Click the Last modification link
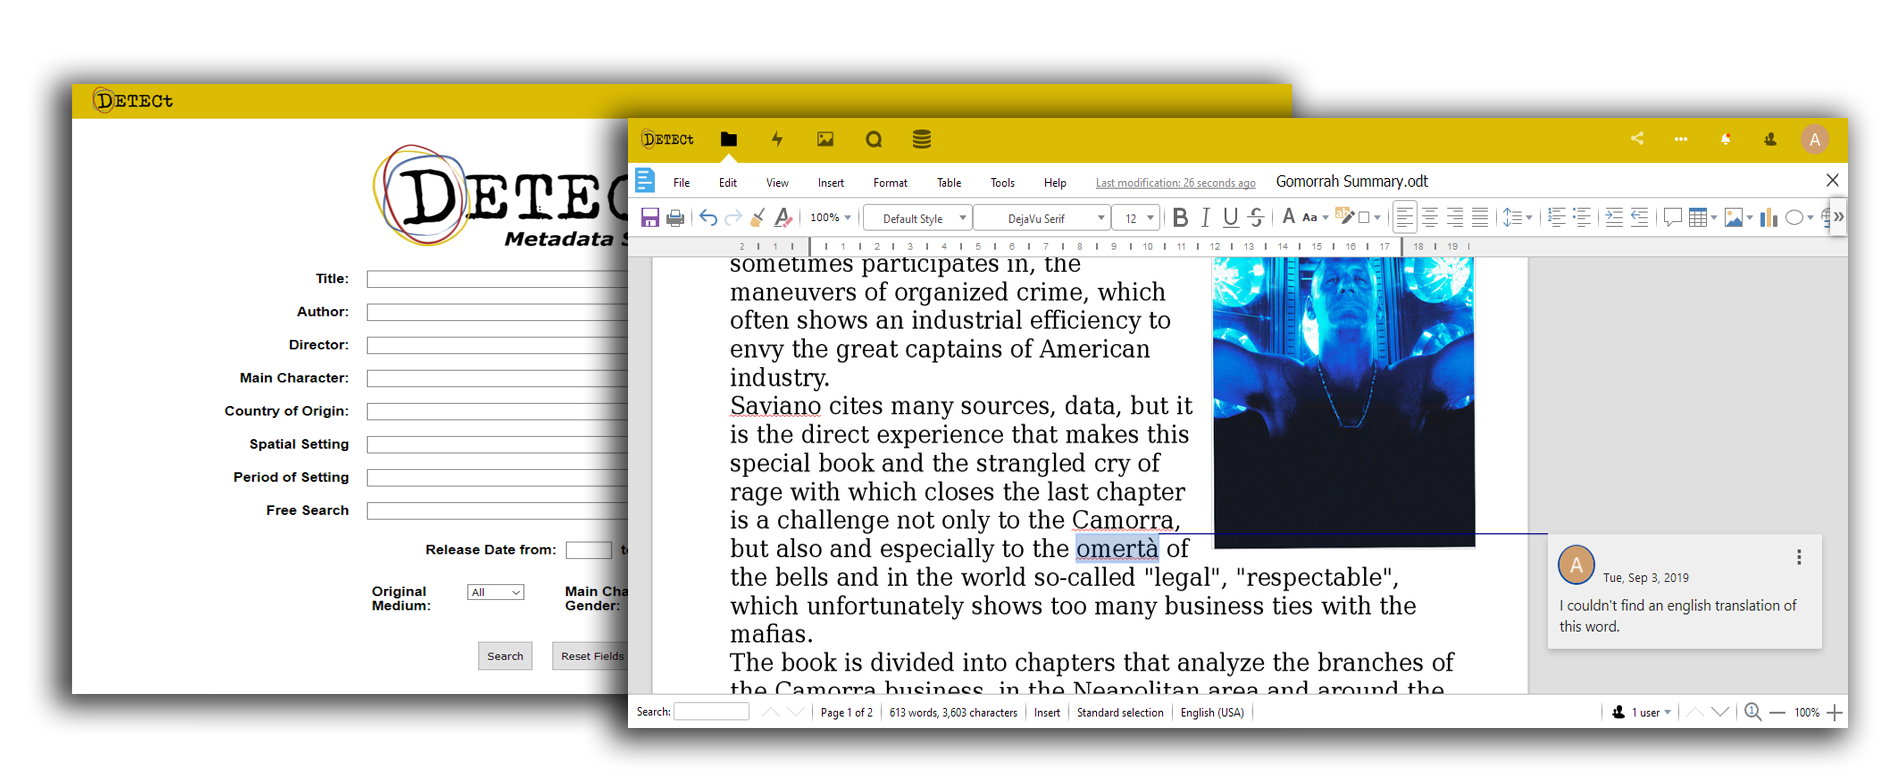Image resolution: width=1902 pixels, height=780 pixels. click(x=1175, y=183)
